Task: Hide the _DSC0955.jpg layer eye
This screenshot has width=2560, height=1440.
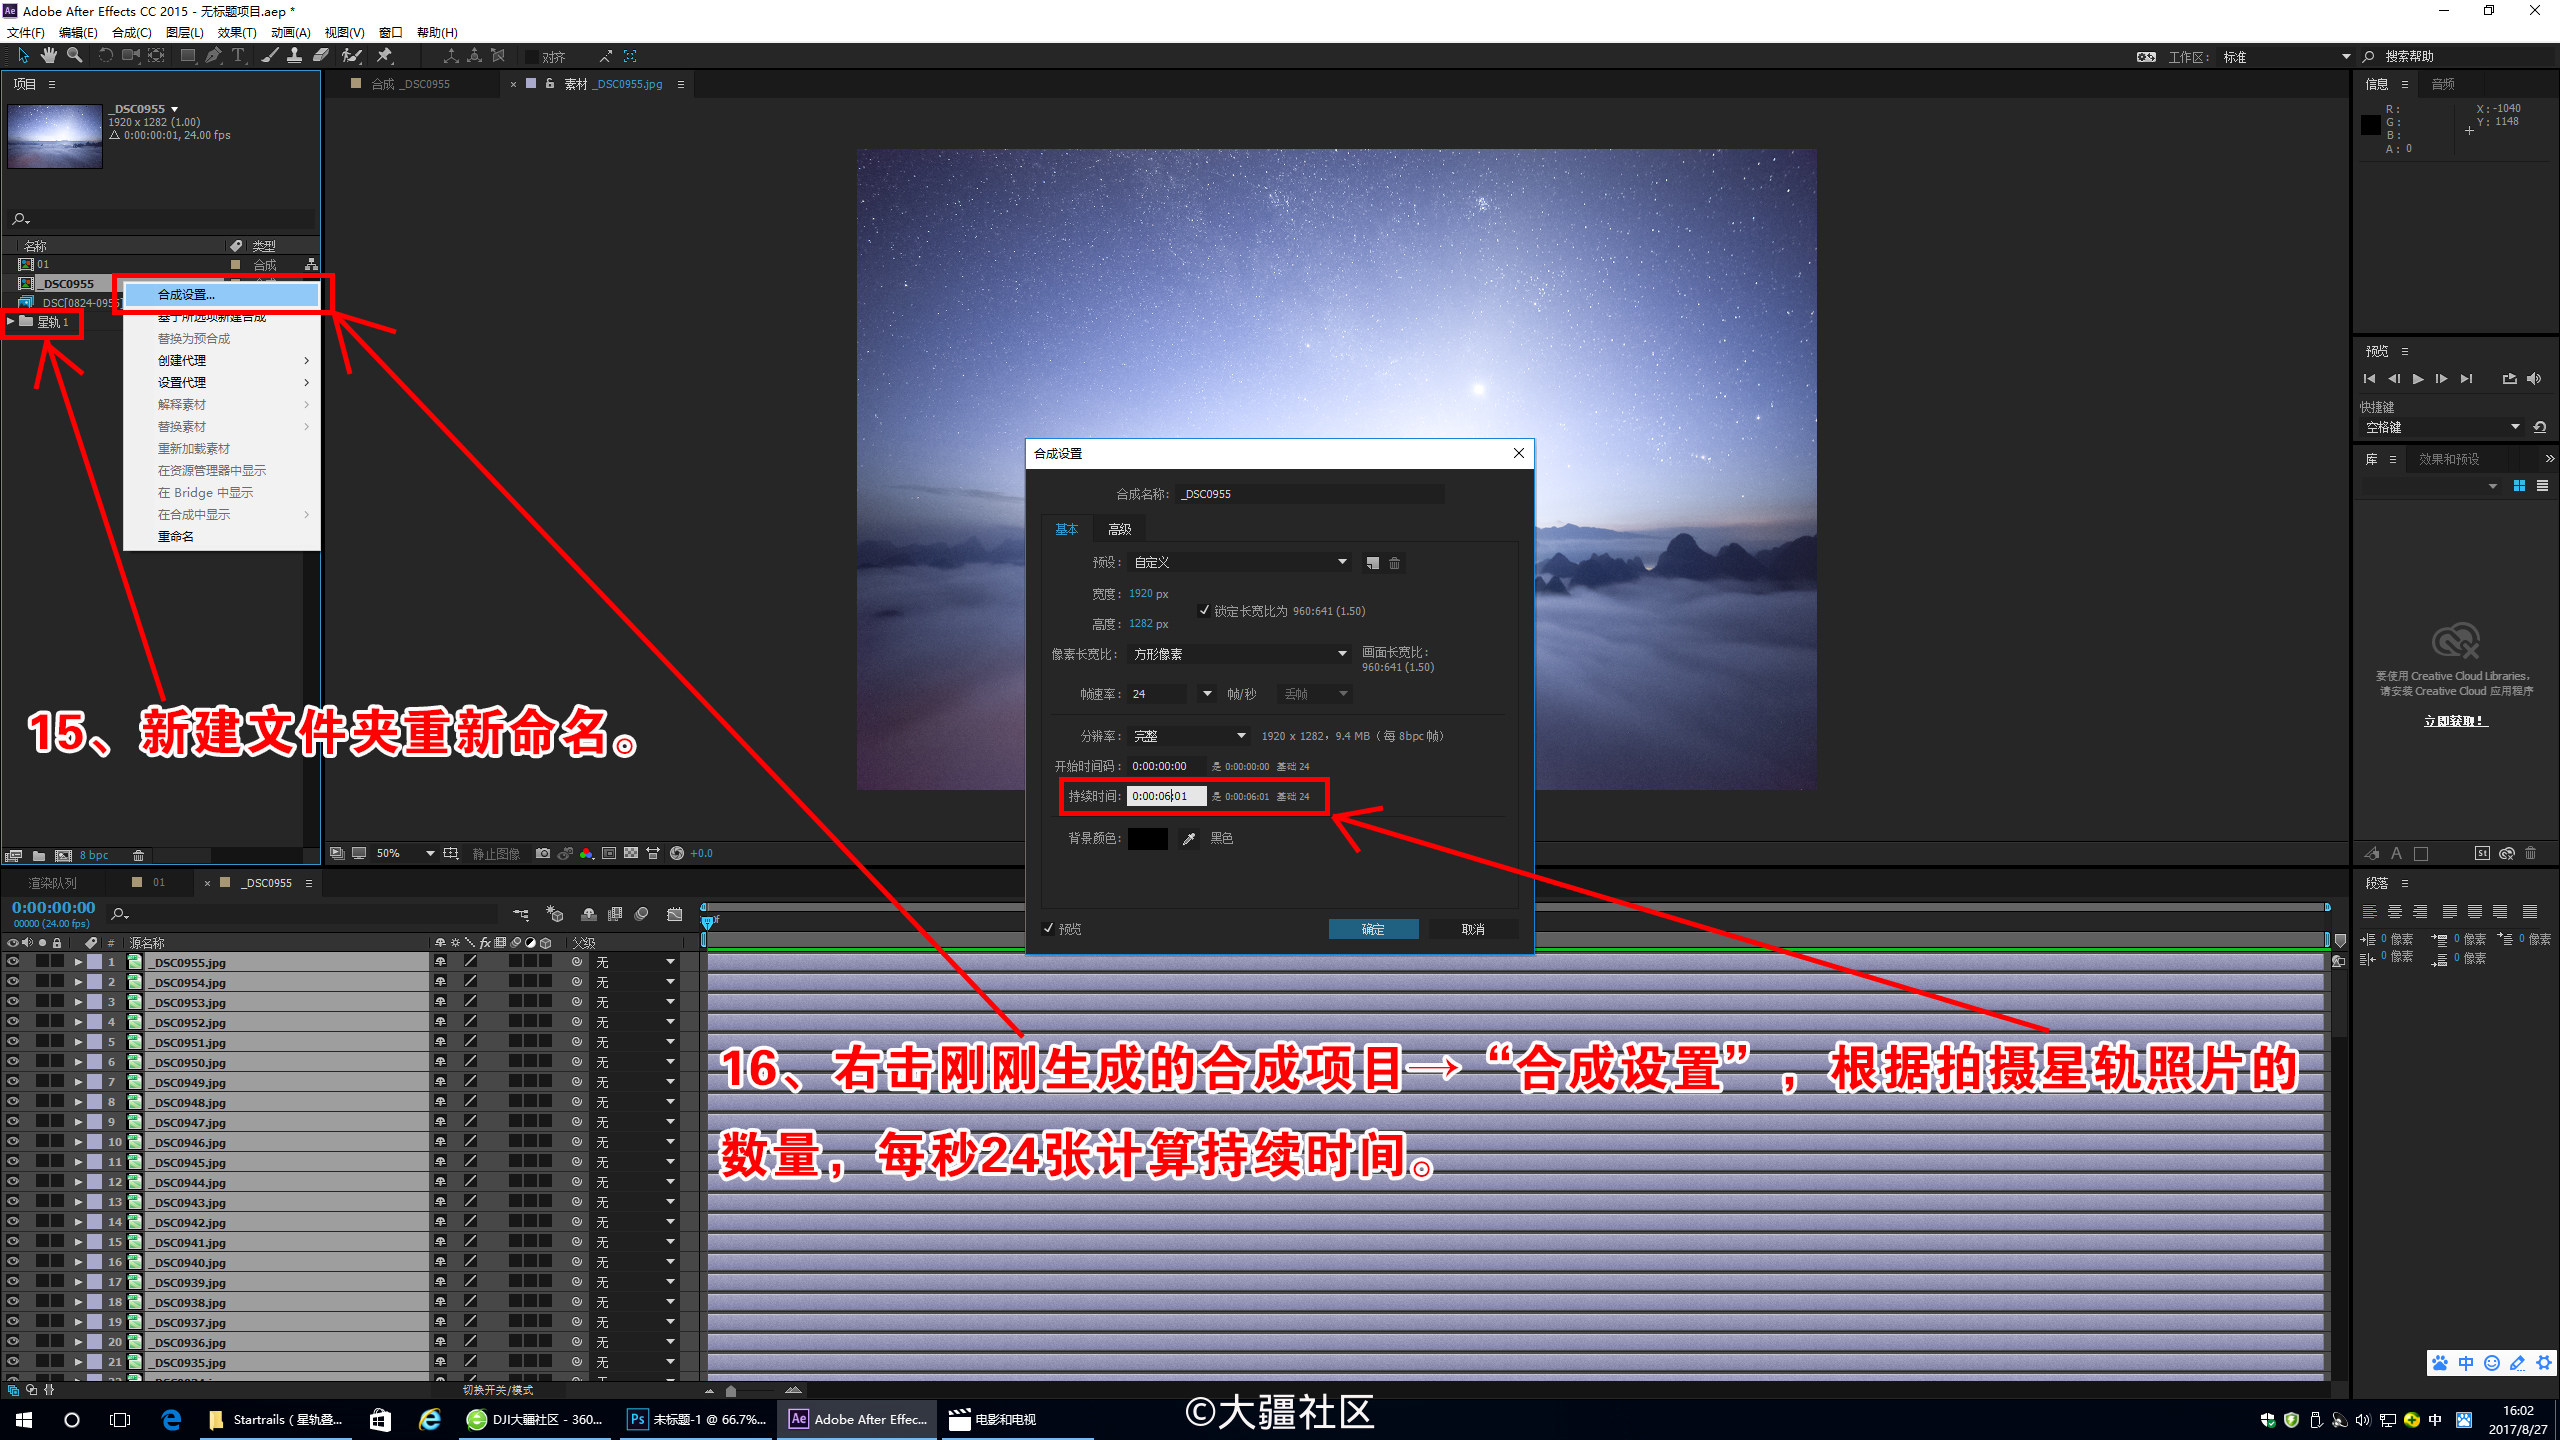Action: 13,962
